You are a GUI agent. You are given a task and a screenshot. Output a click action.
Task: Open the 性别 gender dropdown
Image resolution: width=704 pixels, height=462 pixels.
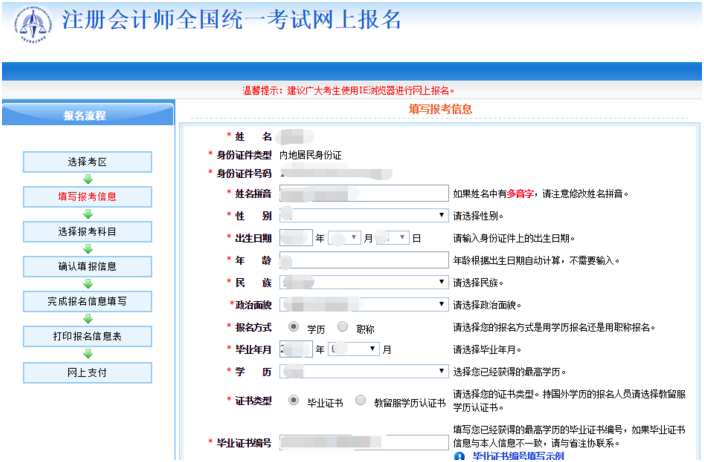click(x=364, y=216)
